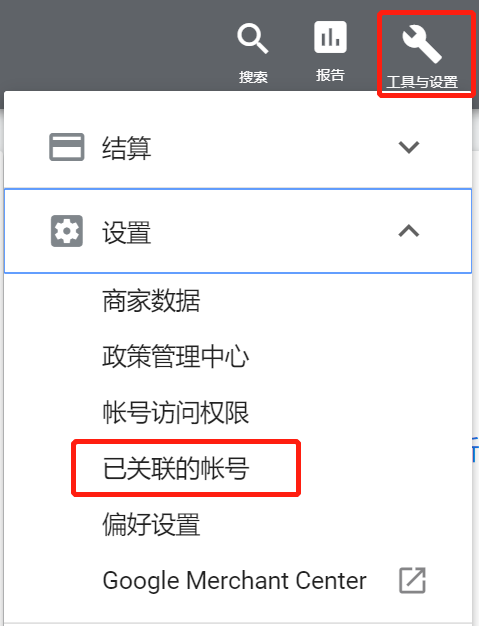Click the gear icon beside 设置
Screen dimensions: 479x626
[67, 231]
